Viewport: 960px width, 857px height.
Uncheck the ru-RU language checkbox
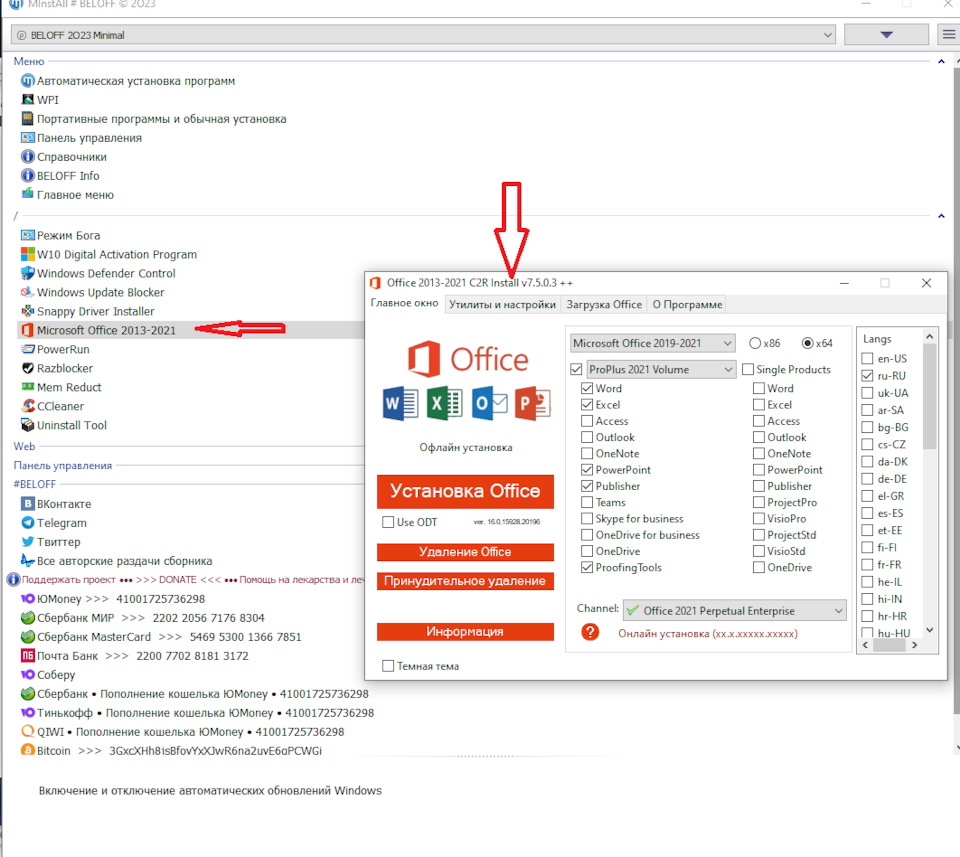pos(867,376)
